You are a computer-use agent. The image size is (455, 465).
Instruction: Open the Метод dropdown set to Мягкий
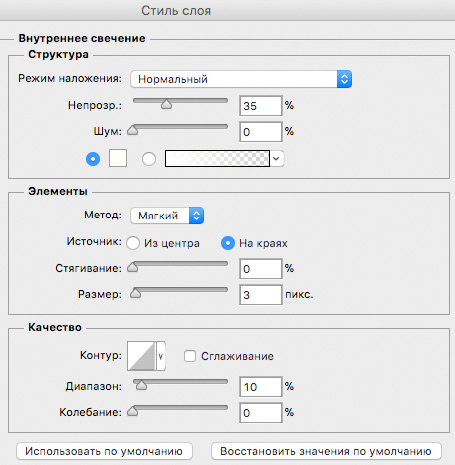point(167,216)
